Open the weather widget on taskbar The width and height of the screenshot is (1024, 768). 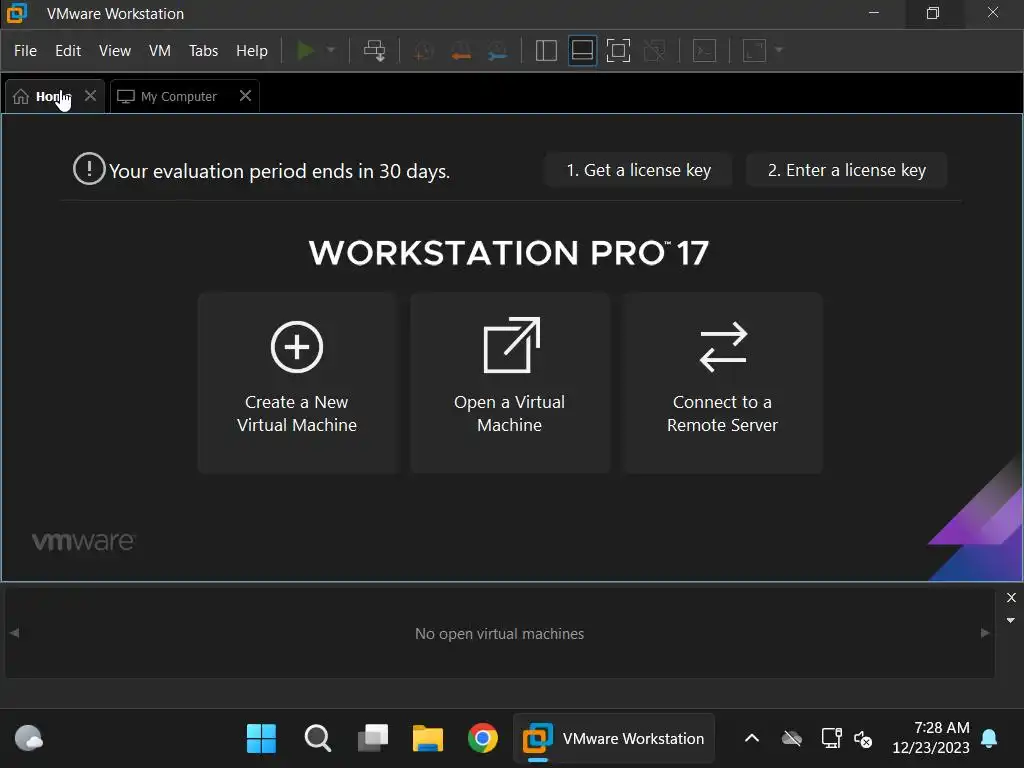click(x=28, y=739)
